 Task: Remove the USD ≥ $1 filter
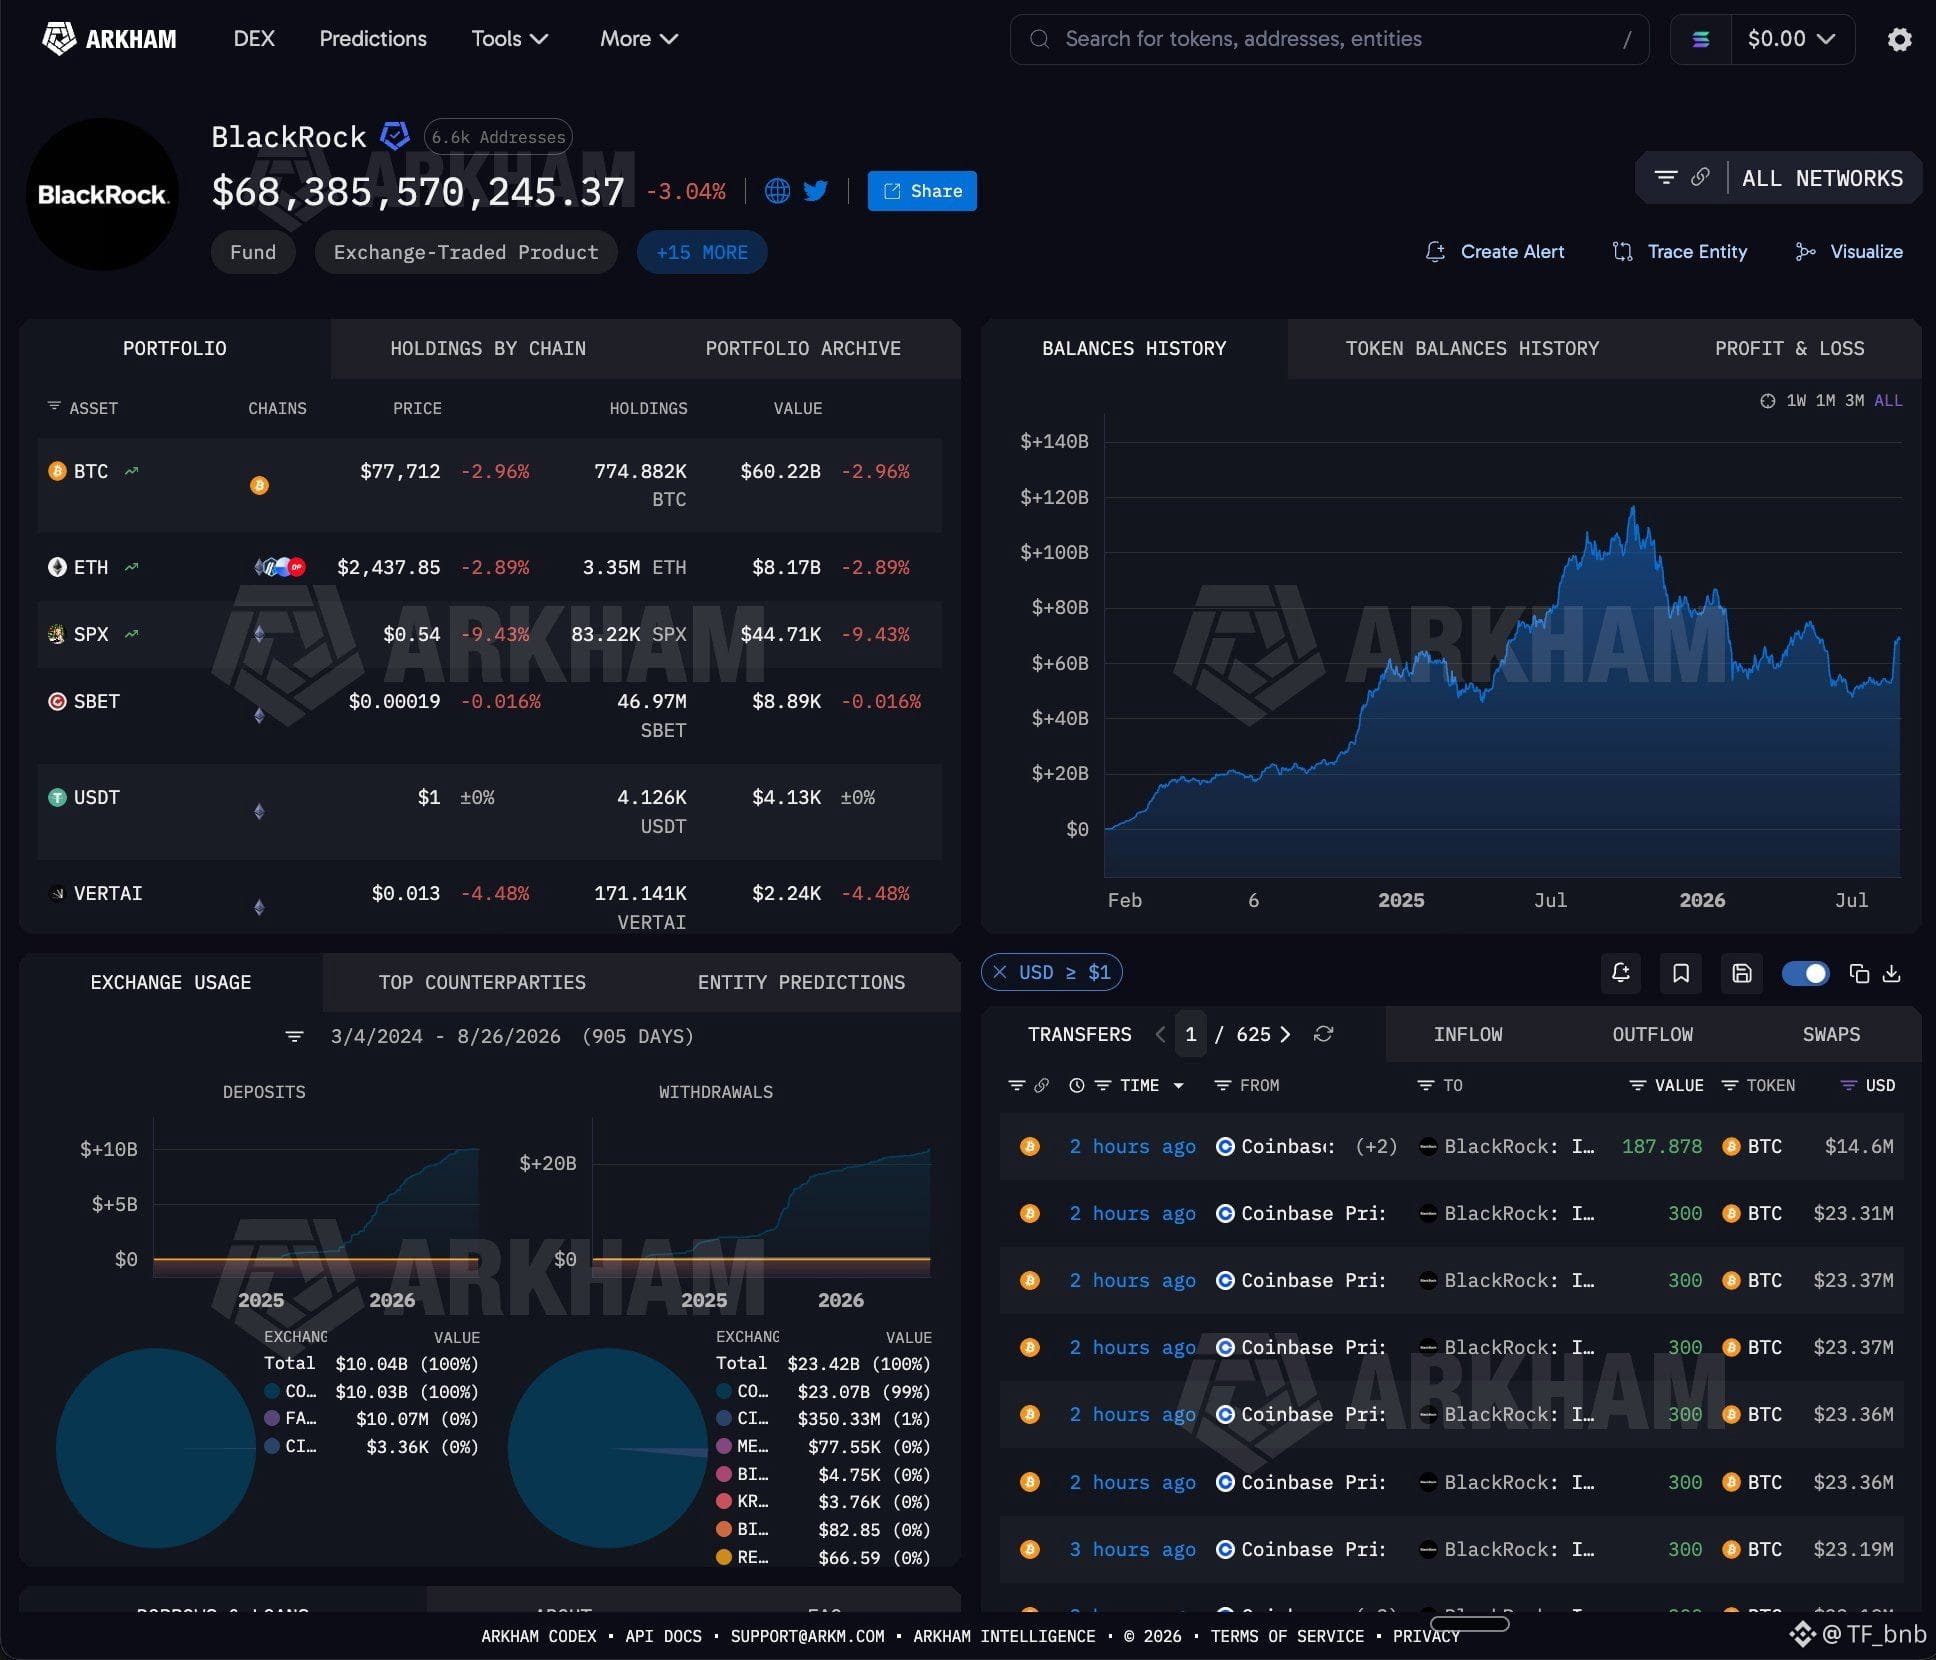tap(1000, 972)
